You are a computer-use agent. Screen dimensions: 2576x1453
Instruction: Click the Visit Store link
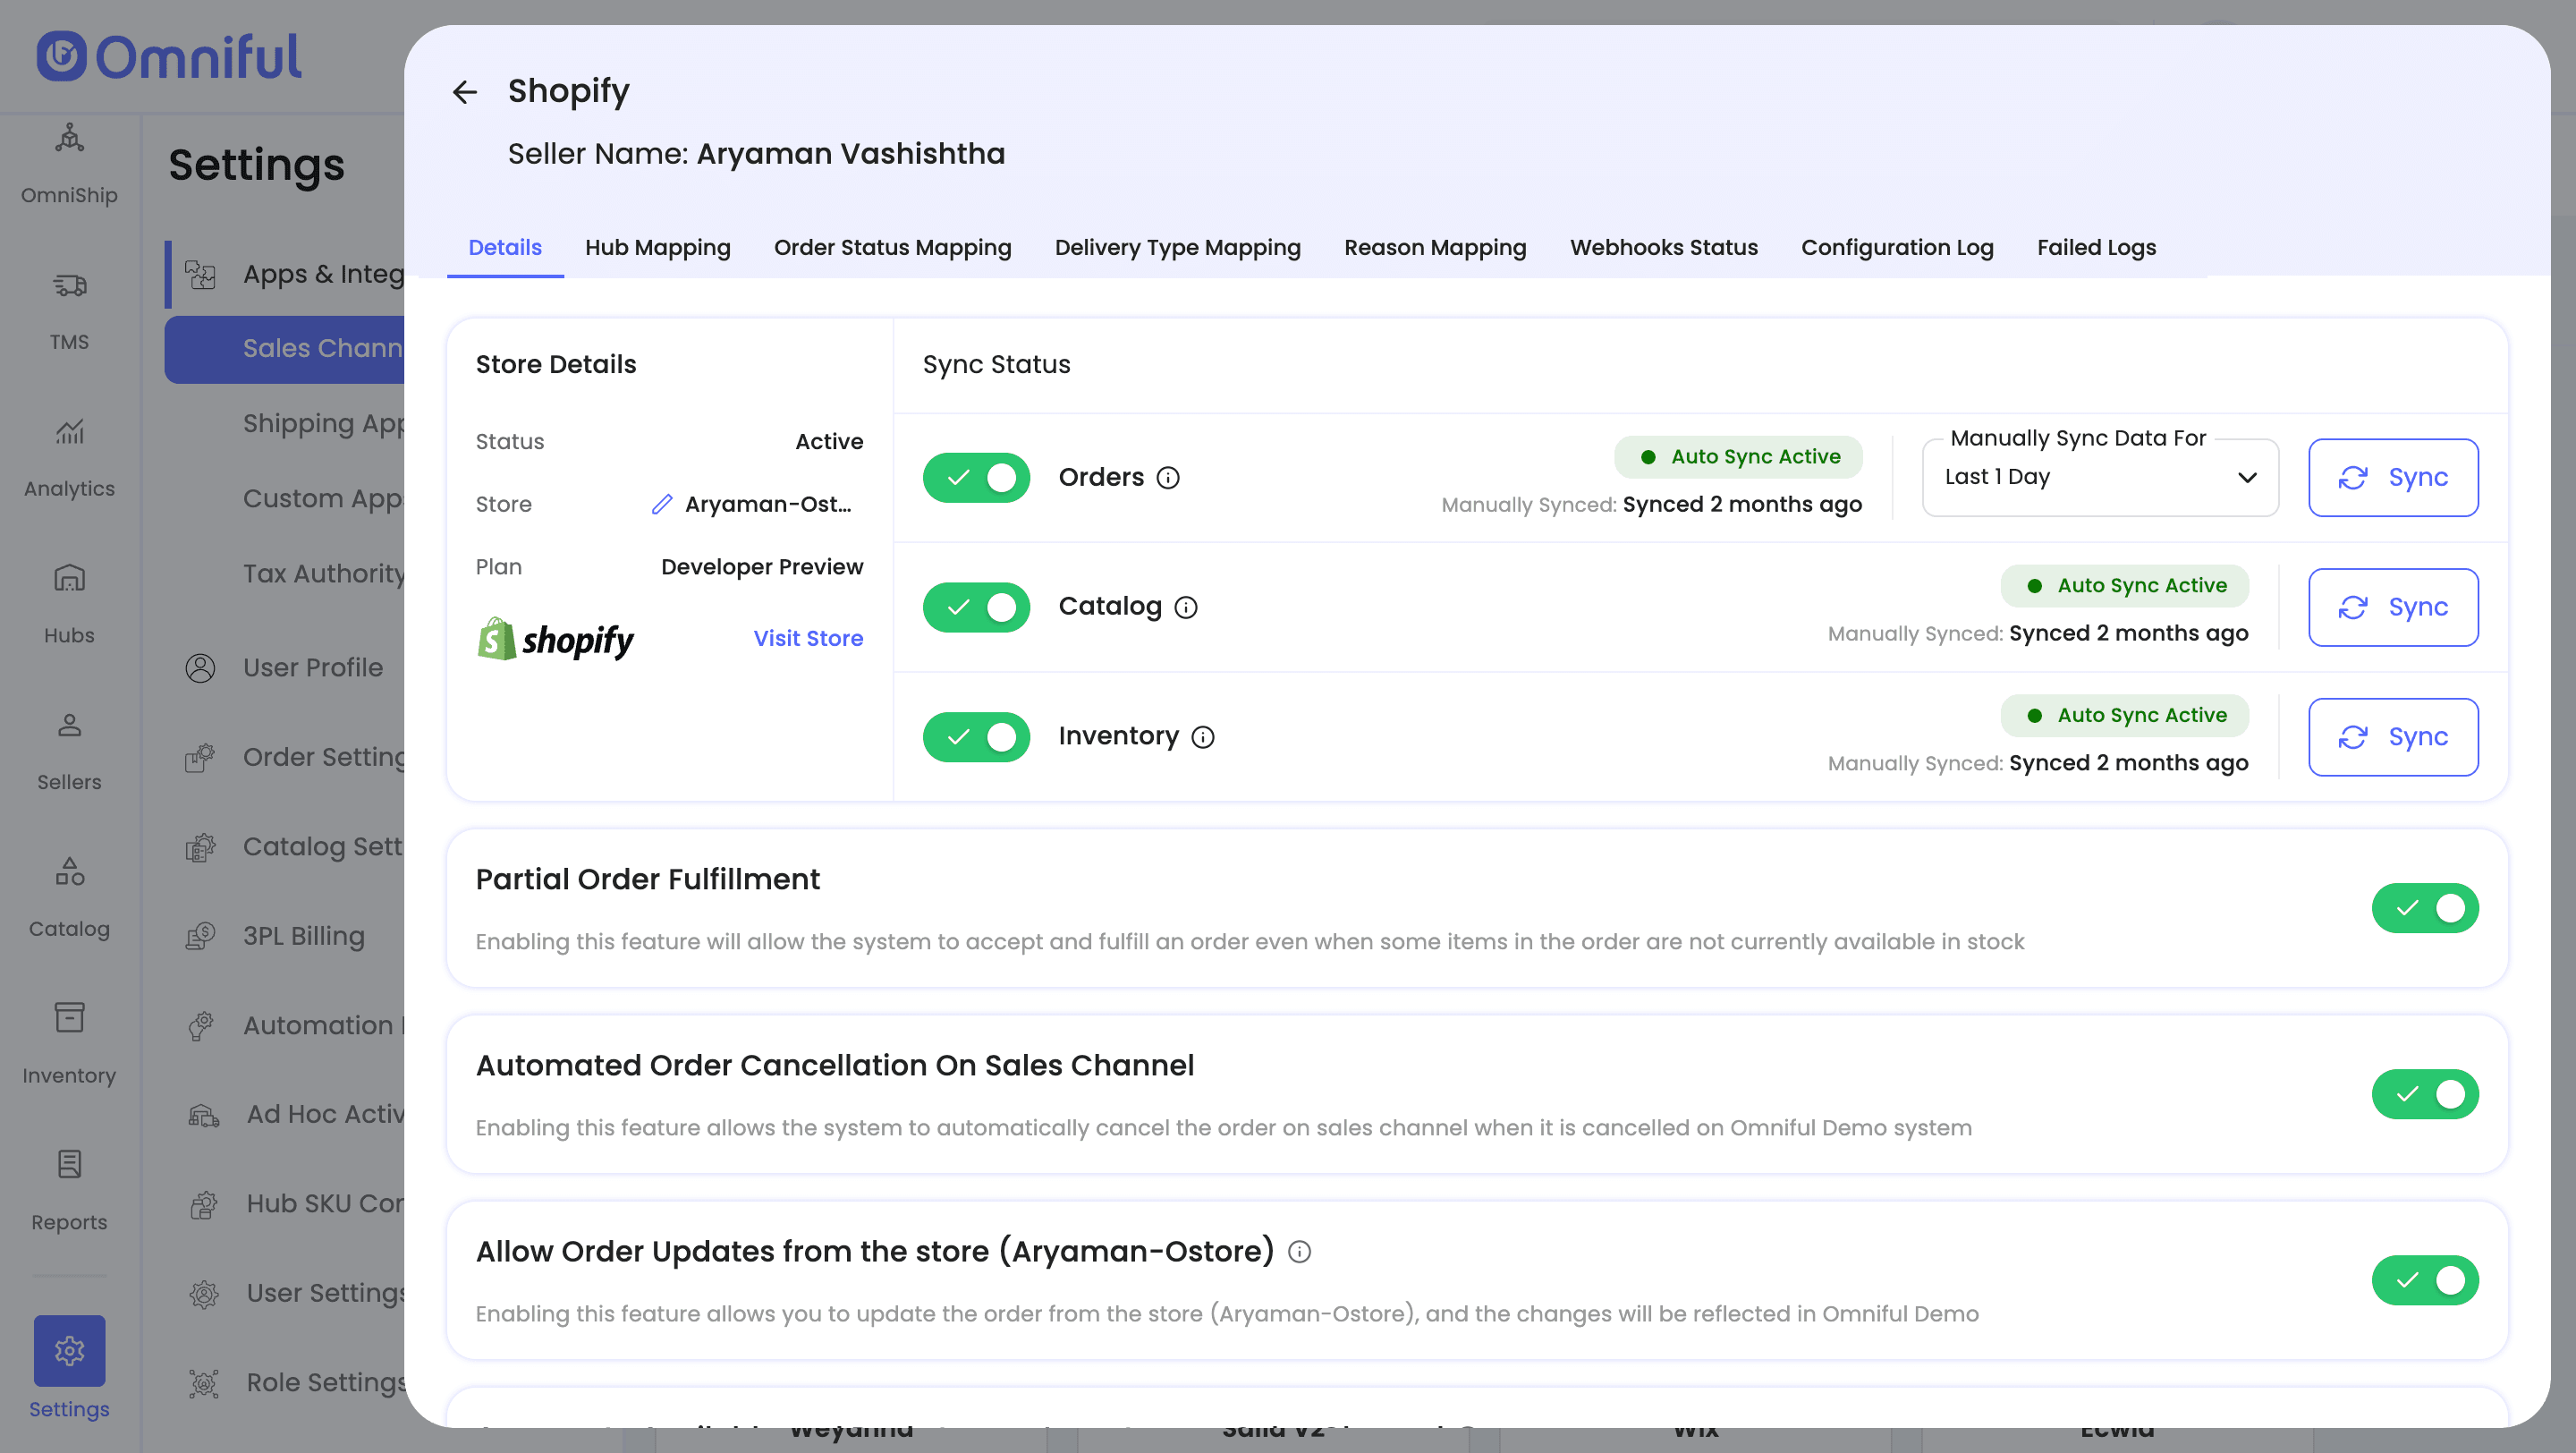pos(808,638)
